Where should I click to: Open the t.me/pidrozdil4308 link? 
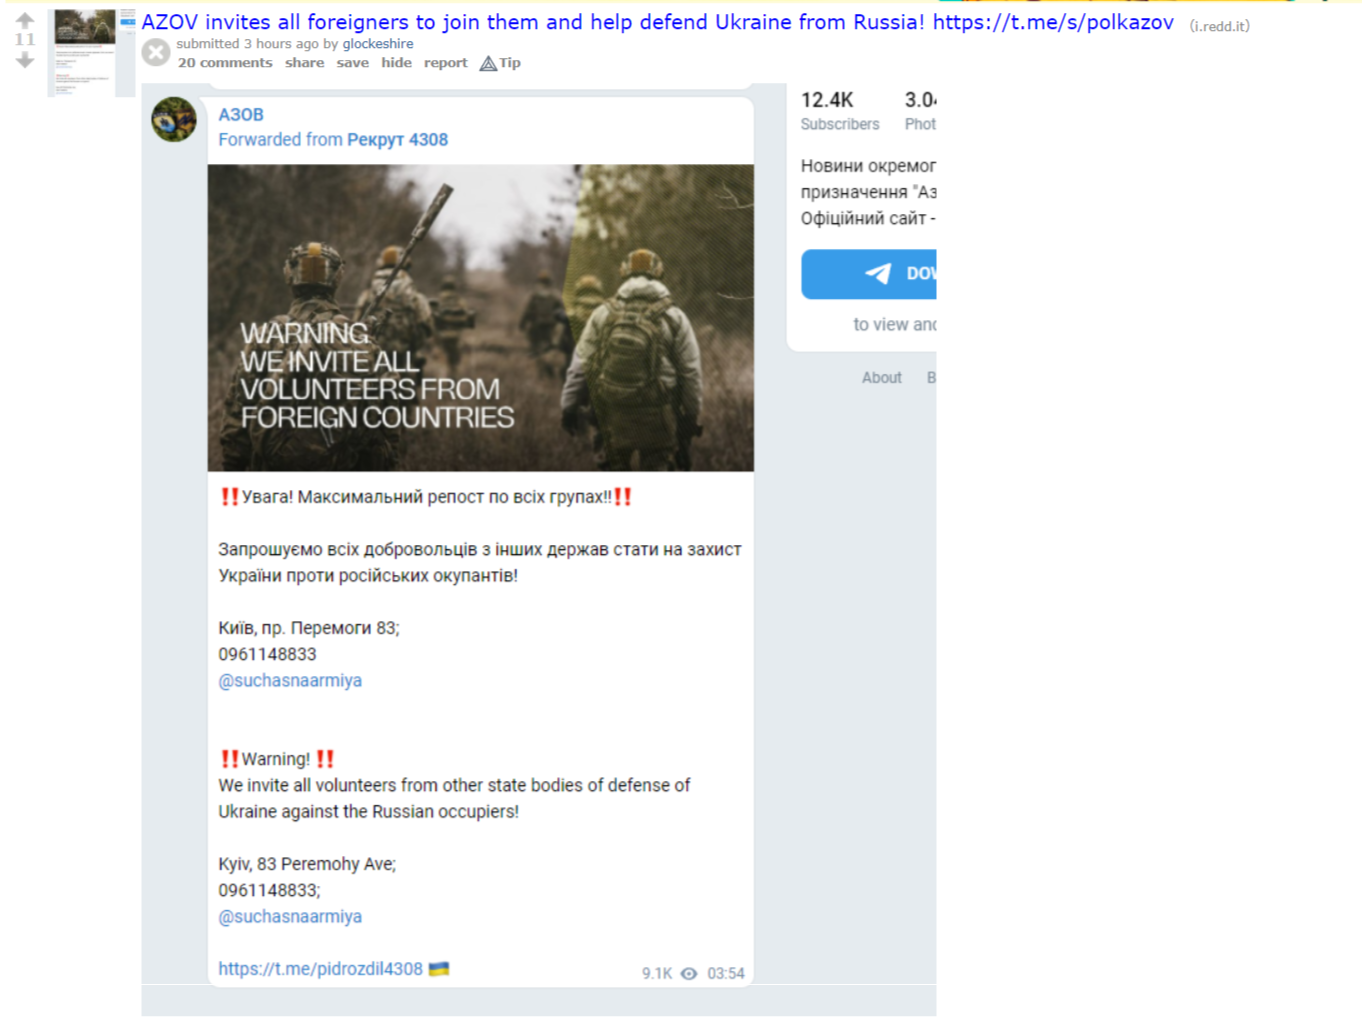[x=321, y=969]
